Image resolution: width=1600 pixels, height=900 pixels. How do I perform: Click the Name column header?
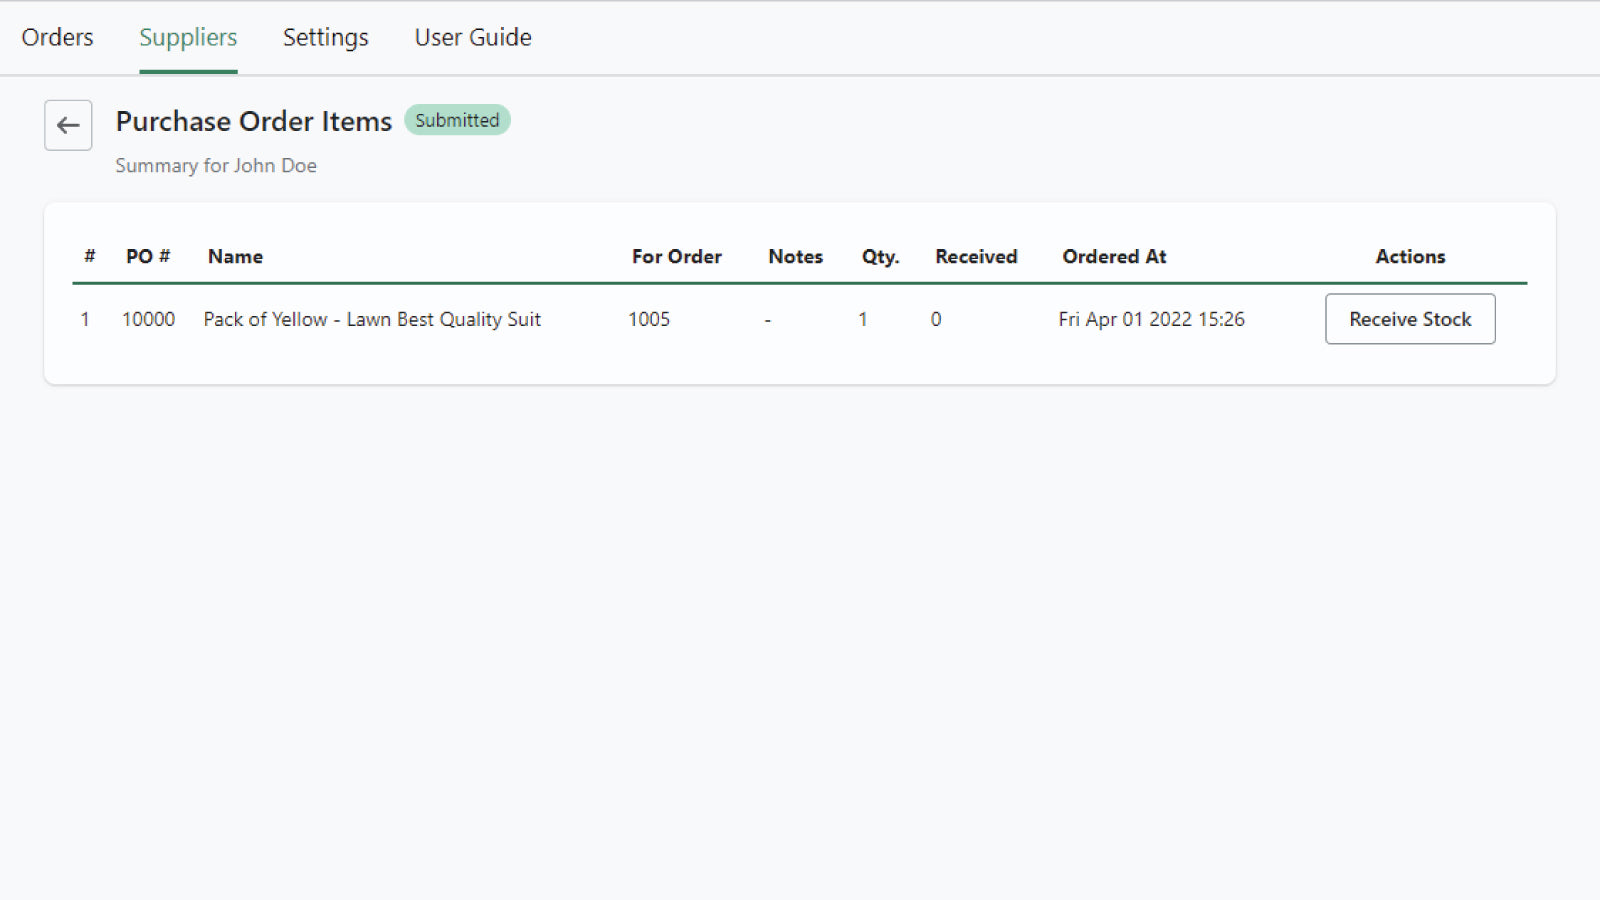(x=235, y=256)
